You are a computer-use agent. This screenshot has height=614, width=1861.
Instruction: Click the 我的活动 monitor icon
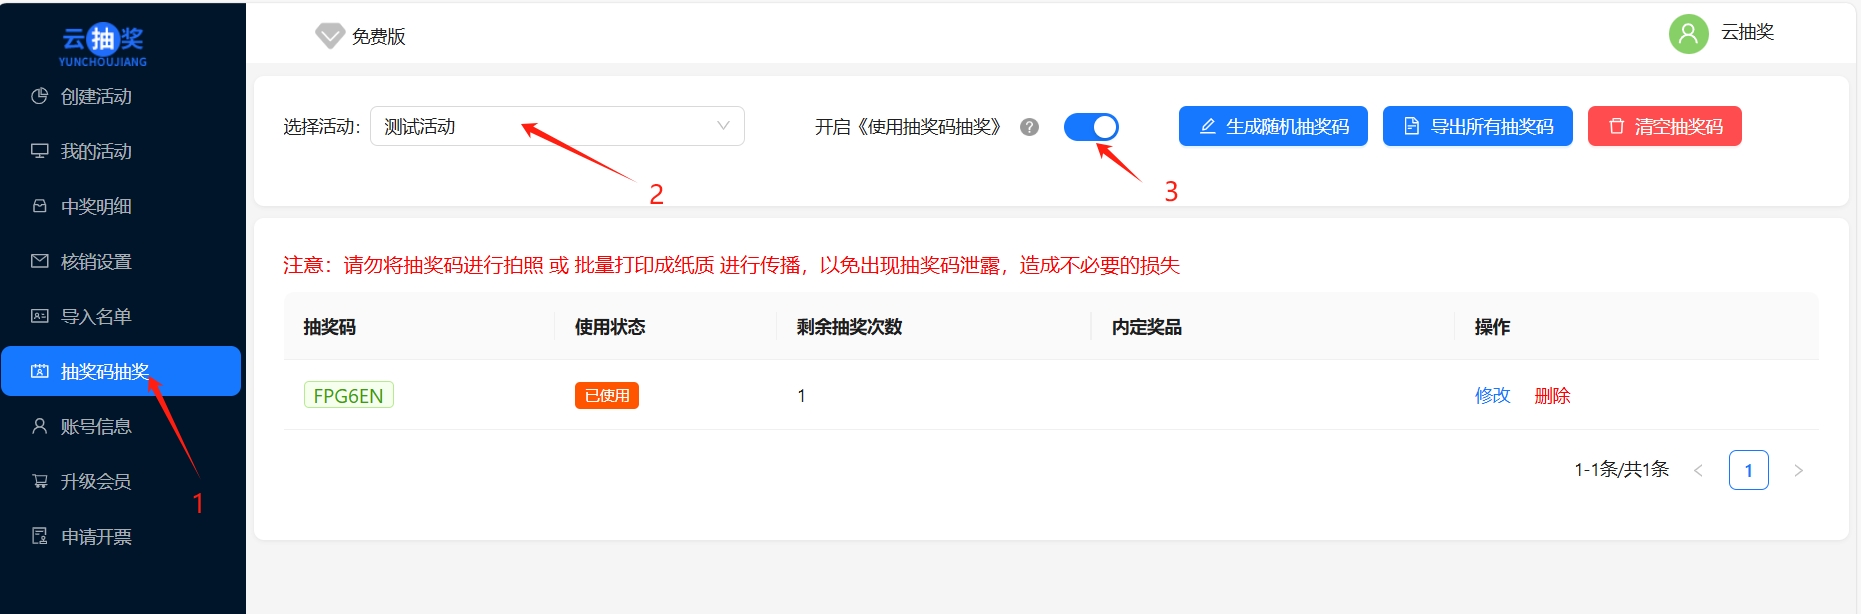(40, 151)
